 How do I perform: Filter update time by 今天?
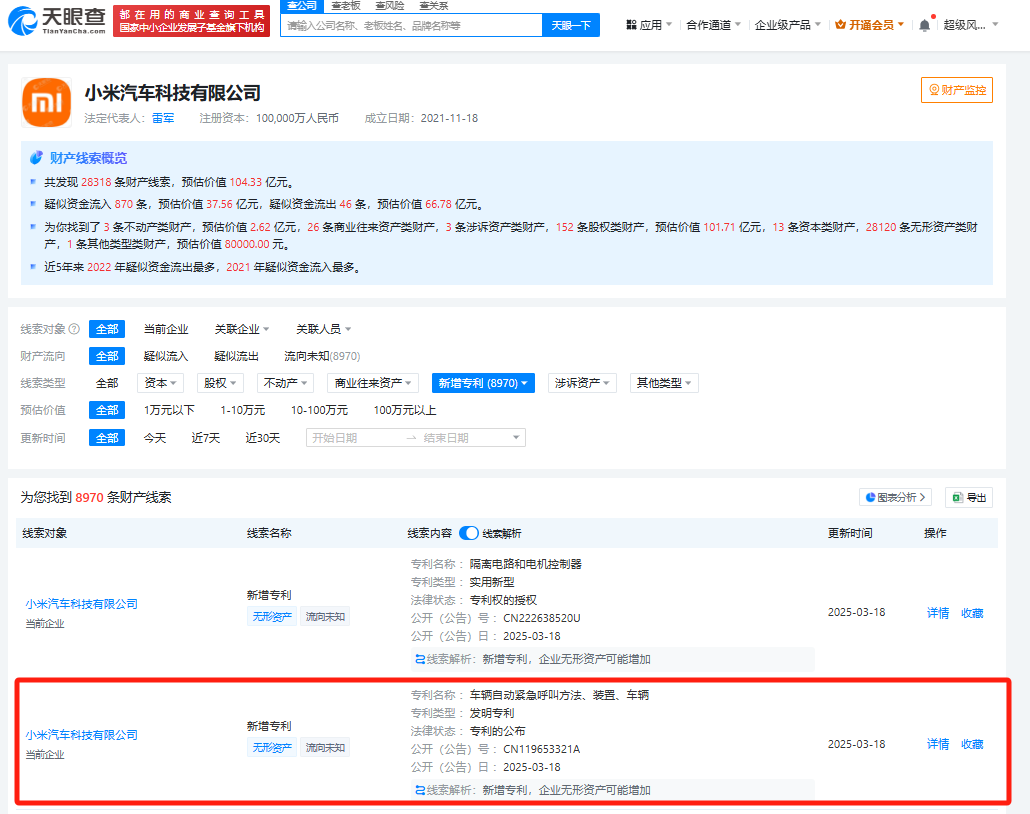(155, 438)
